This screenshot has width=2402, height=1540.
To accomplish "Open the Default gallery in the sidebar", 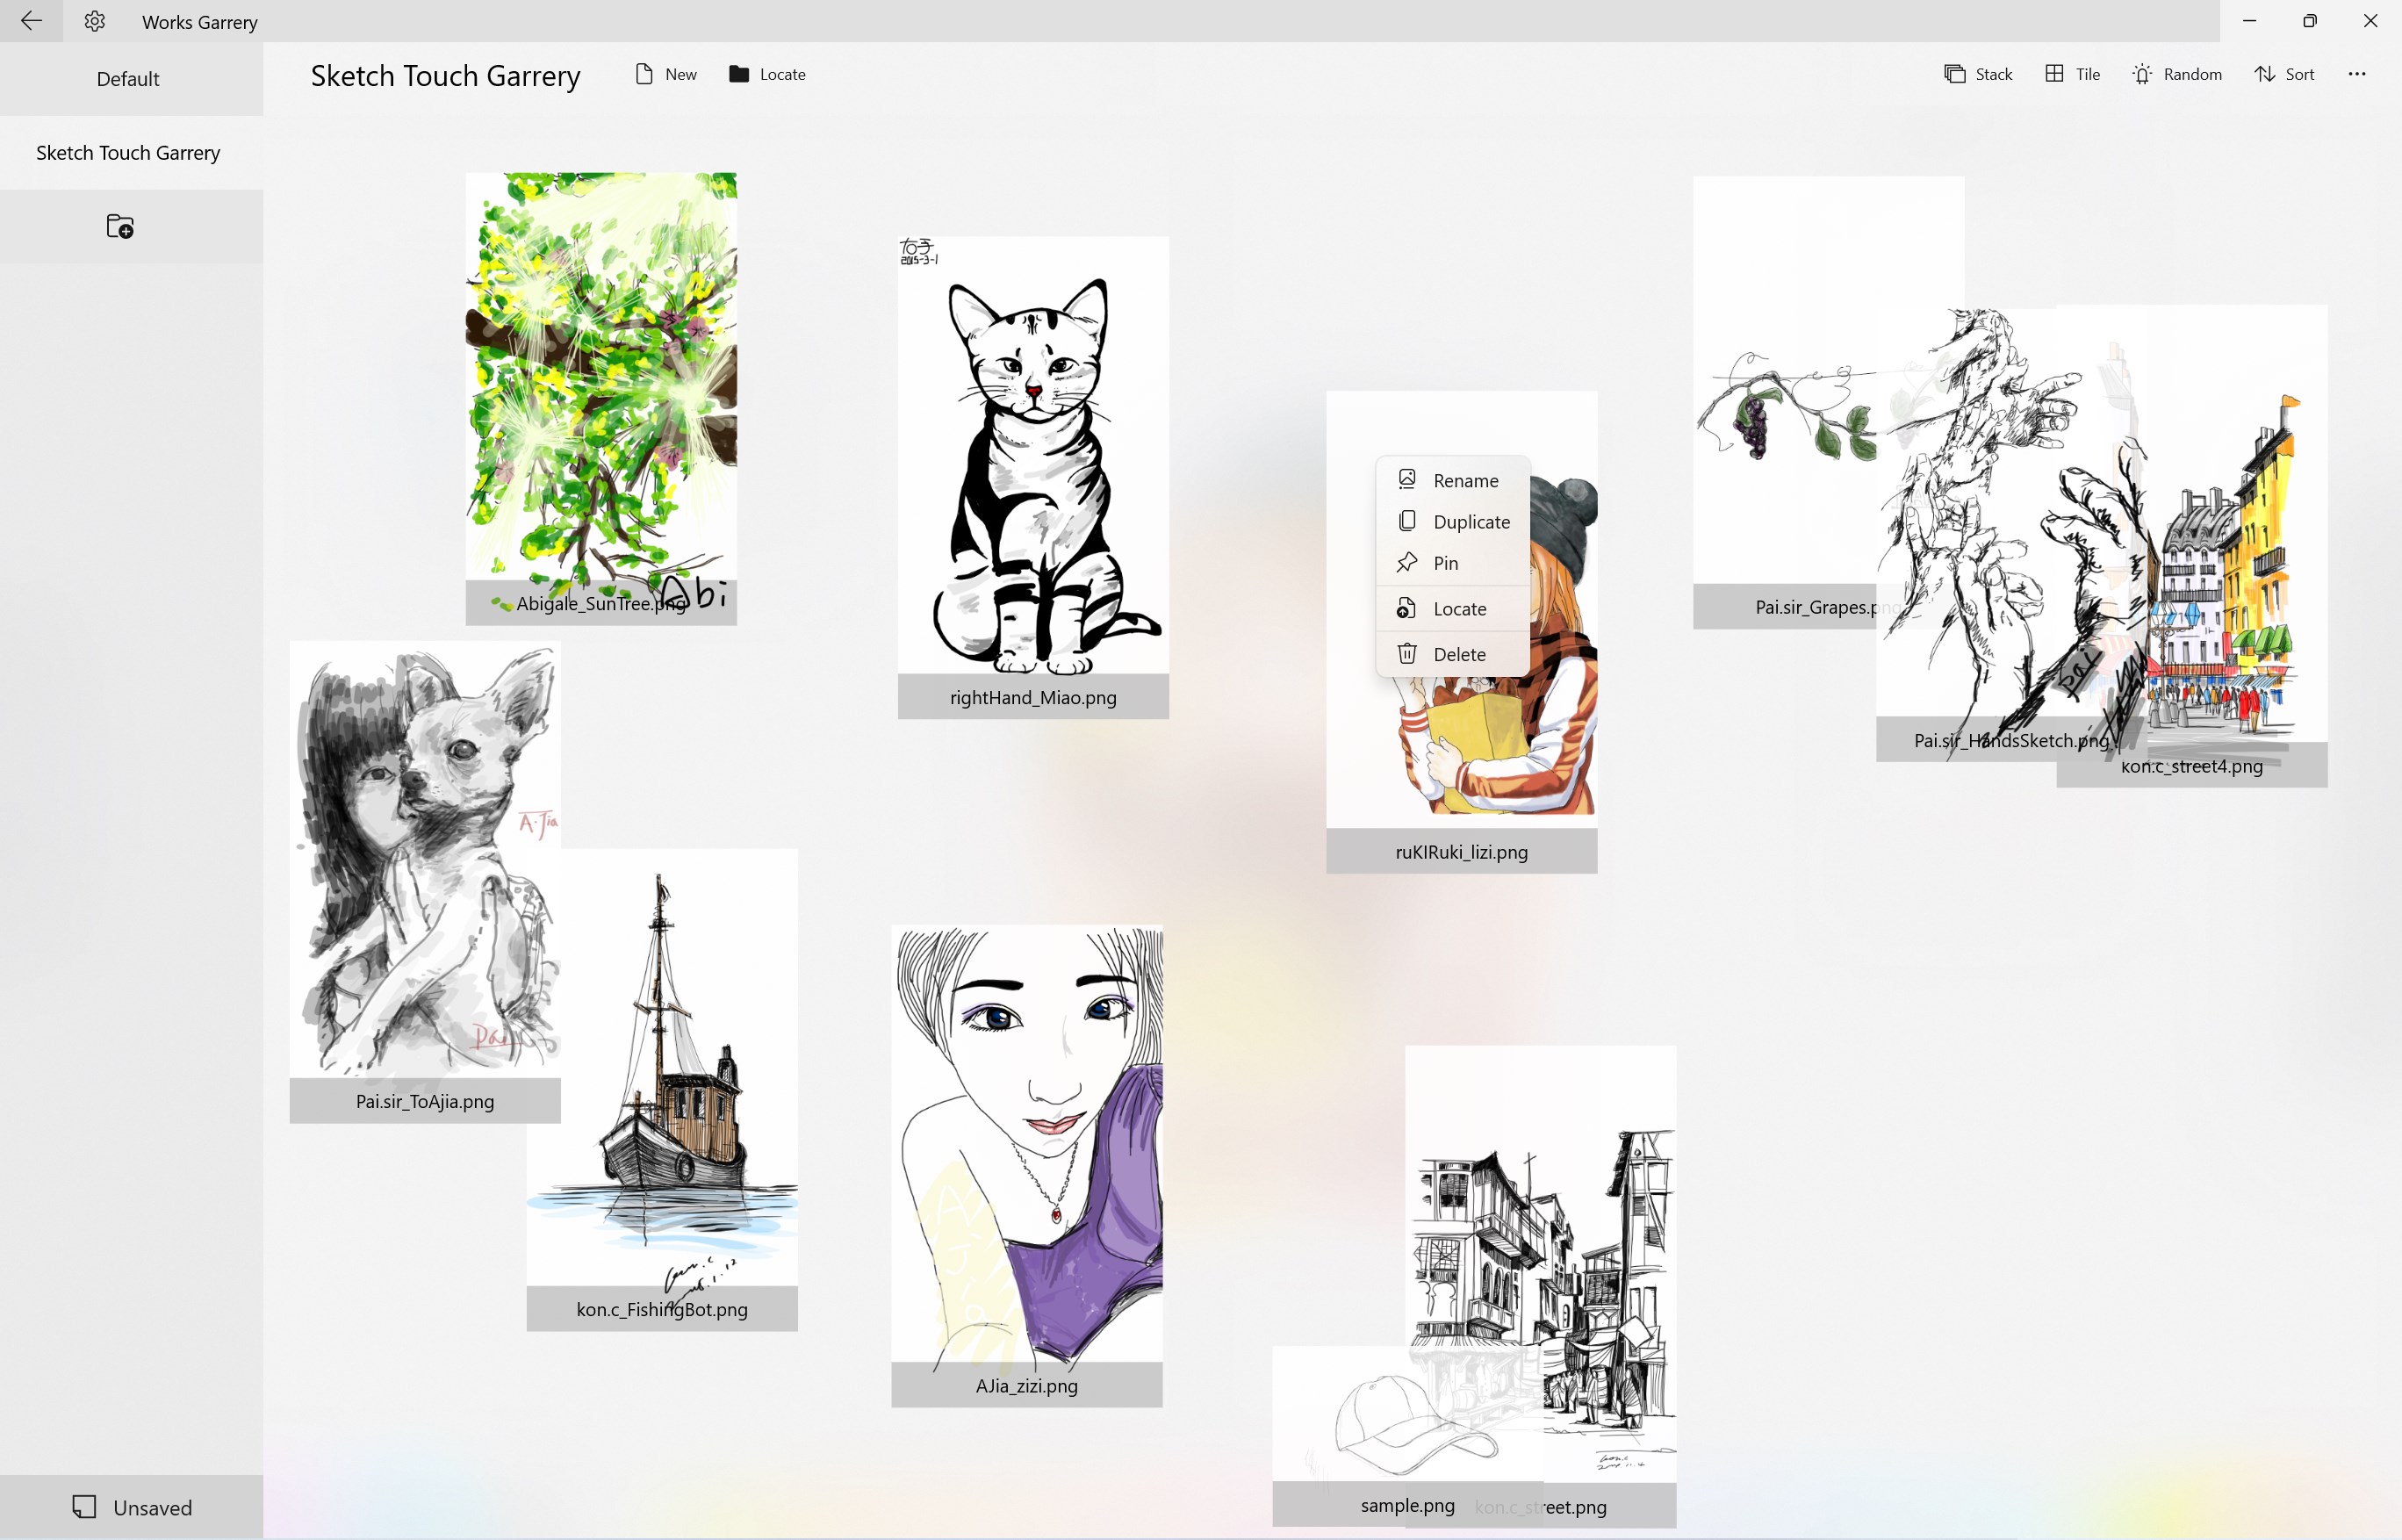I will (128, 79).
